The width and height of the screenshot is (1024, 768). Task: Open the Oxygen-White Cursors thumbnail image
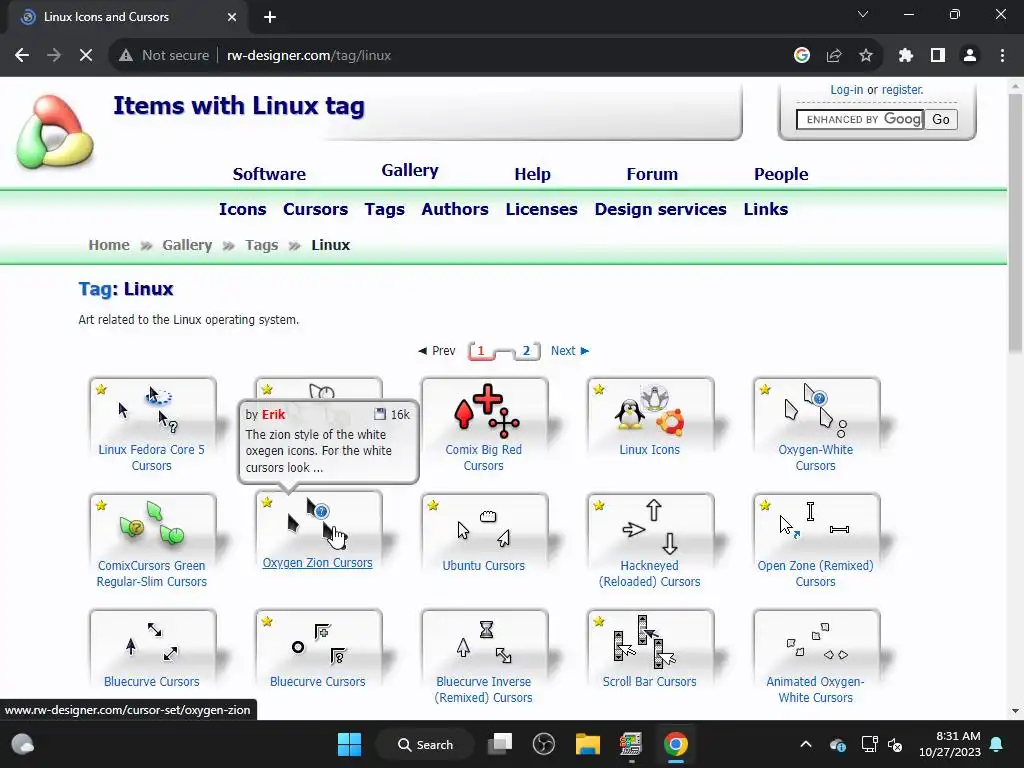pyautogui.click(x=816, y=410)
